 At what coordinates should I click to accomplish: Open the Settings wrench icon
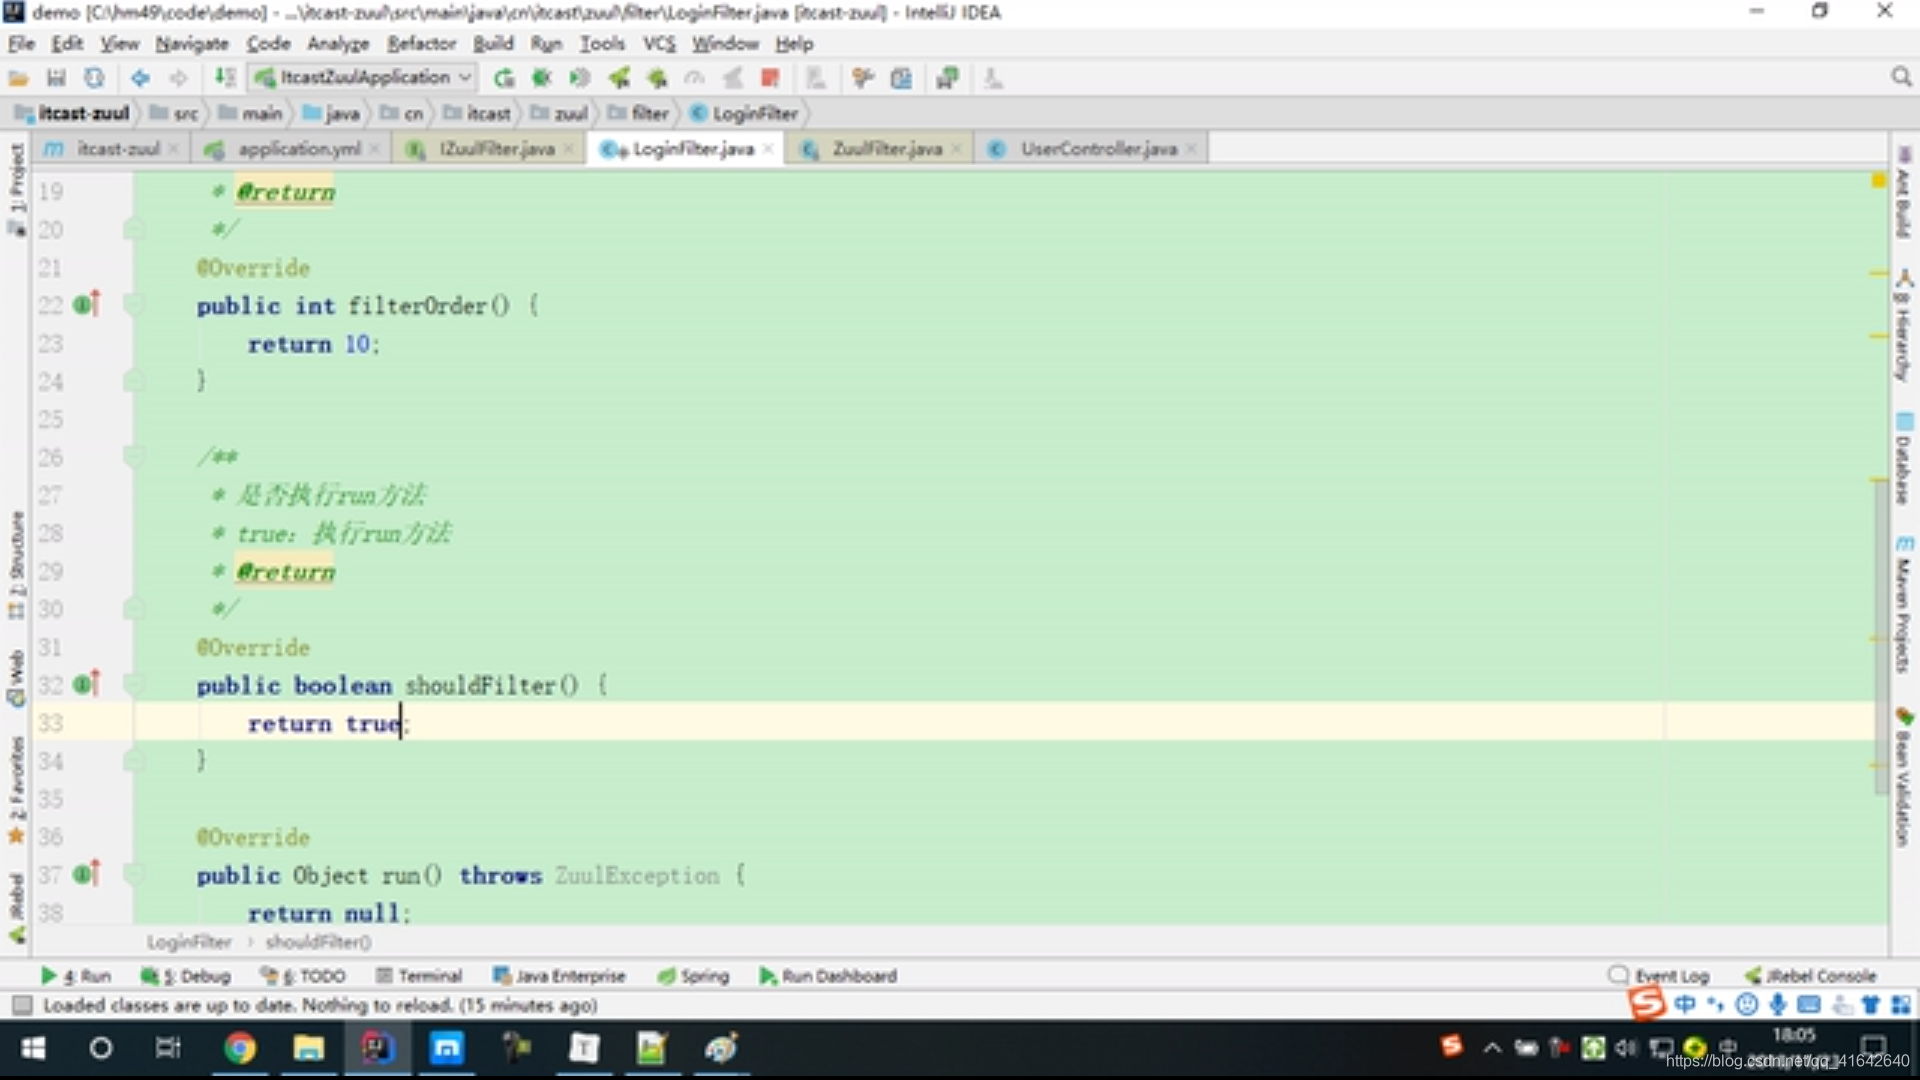coord(862,78)
